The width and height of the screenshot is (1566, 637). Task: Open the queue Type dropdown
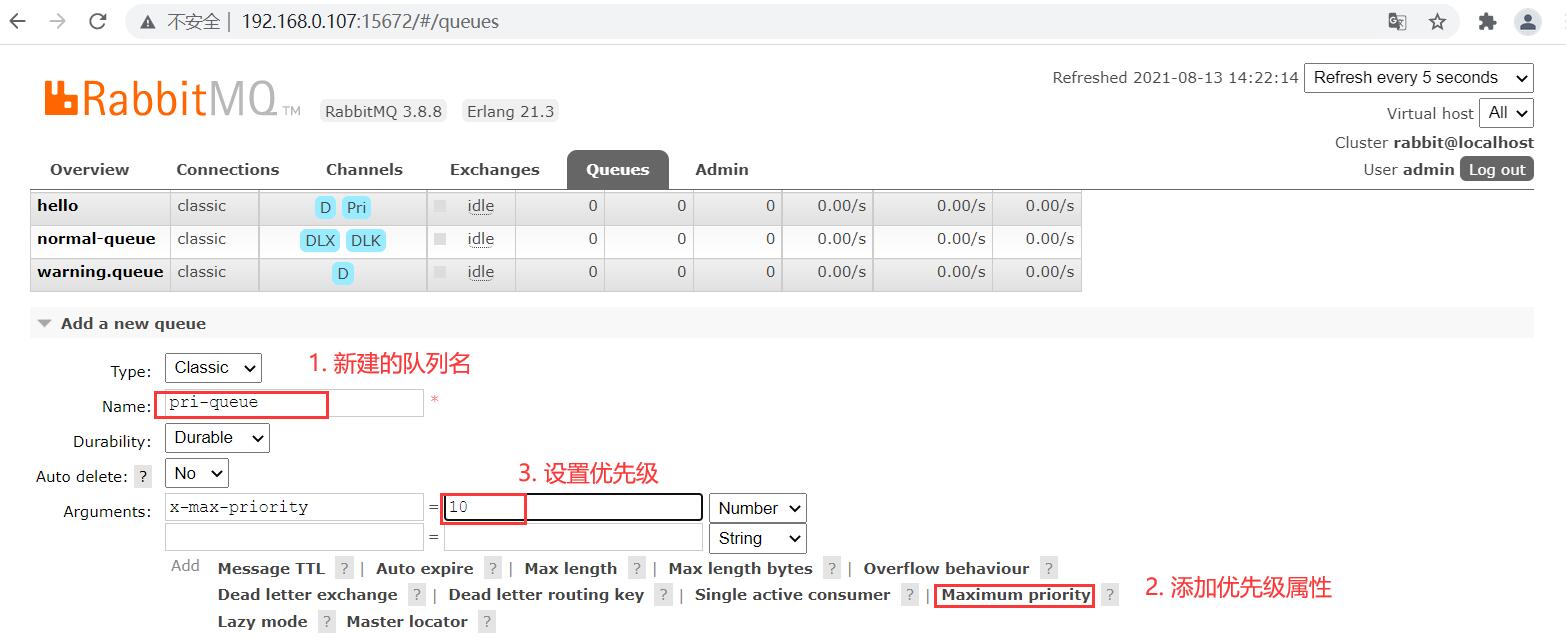pyautogui.click(x=213, y=368)
